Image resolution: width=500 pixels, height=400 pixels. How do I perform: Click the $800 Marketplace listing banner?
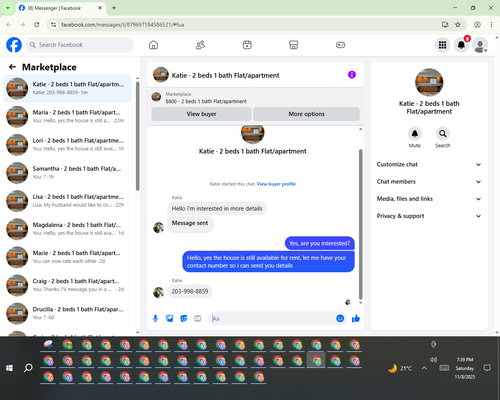[x=255, y=98]
